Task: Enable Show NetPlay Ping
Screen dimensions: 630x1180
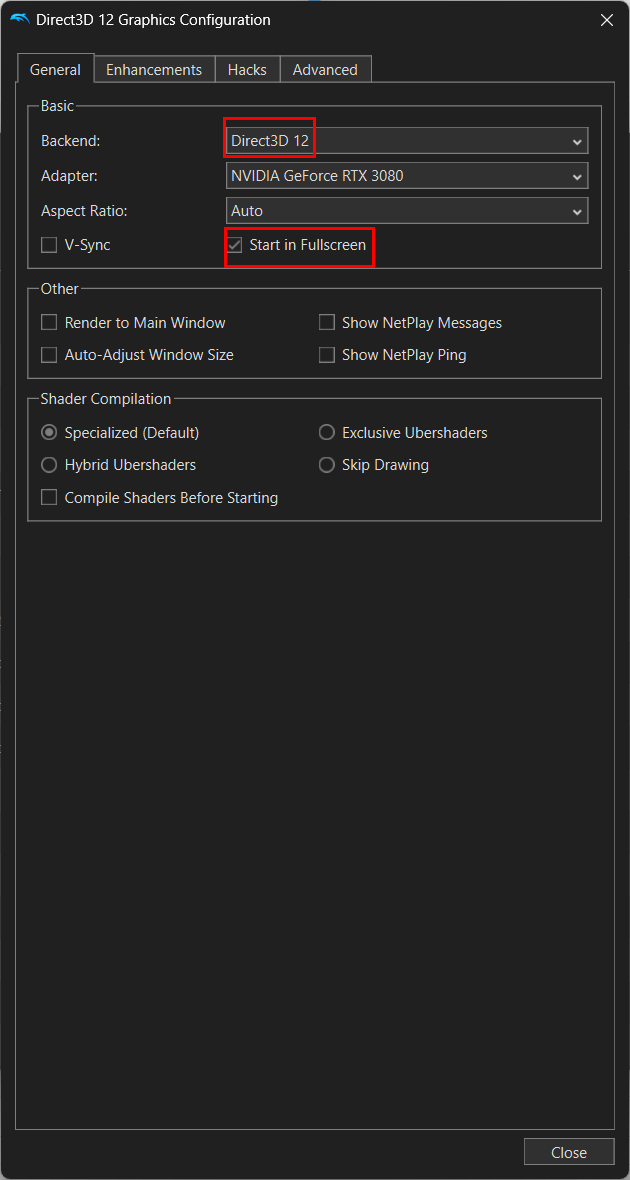Action: pos(326,354)
